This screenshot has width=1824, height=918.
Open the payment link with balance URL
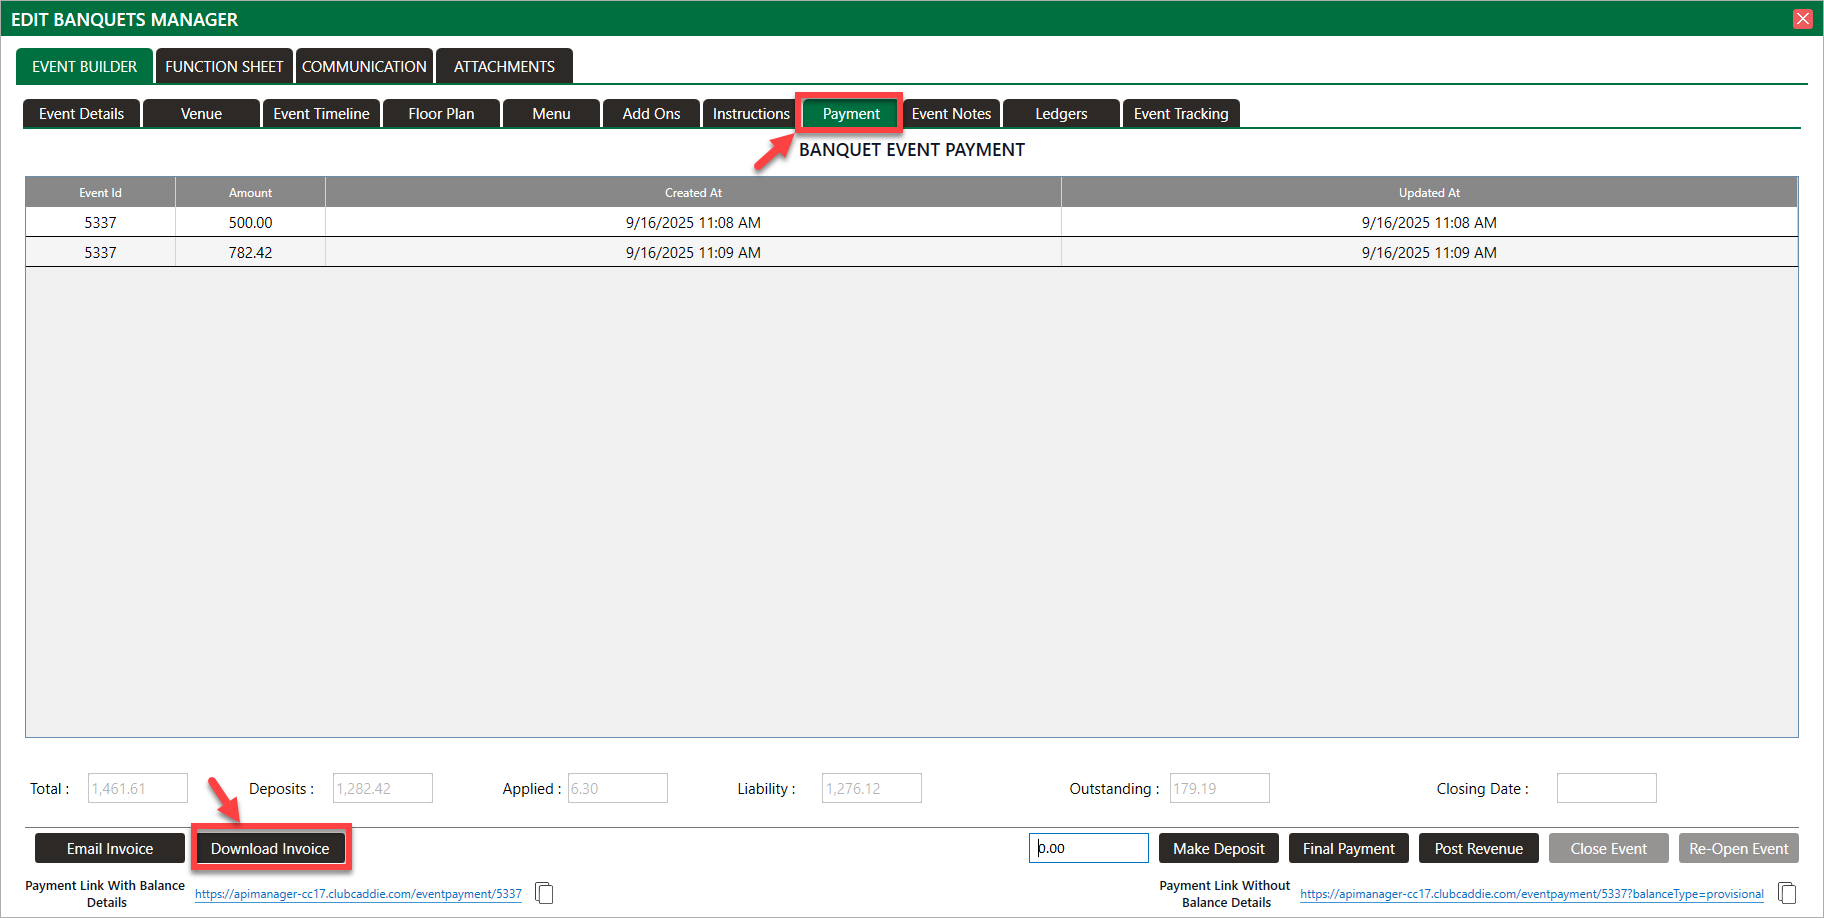pyautogui.click(x=358, y=894)
